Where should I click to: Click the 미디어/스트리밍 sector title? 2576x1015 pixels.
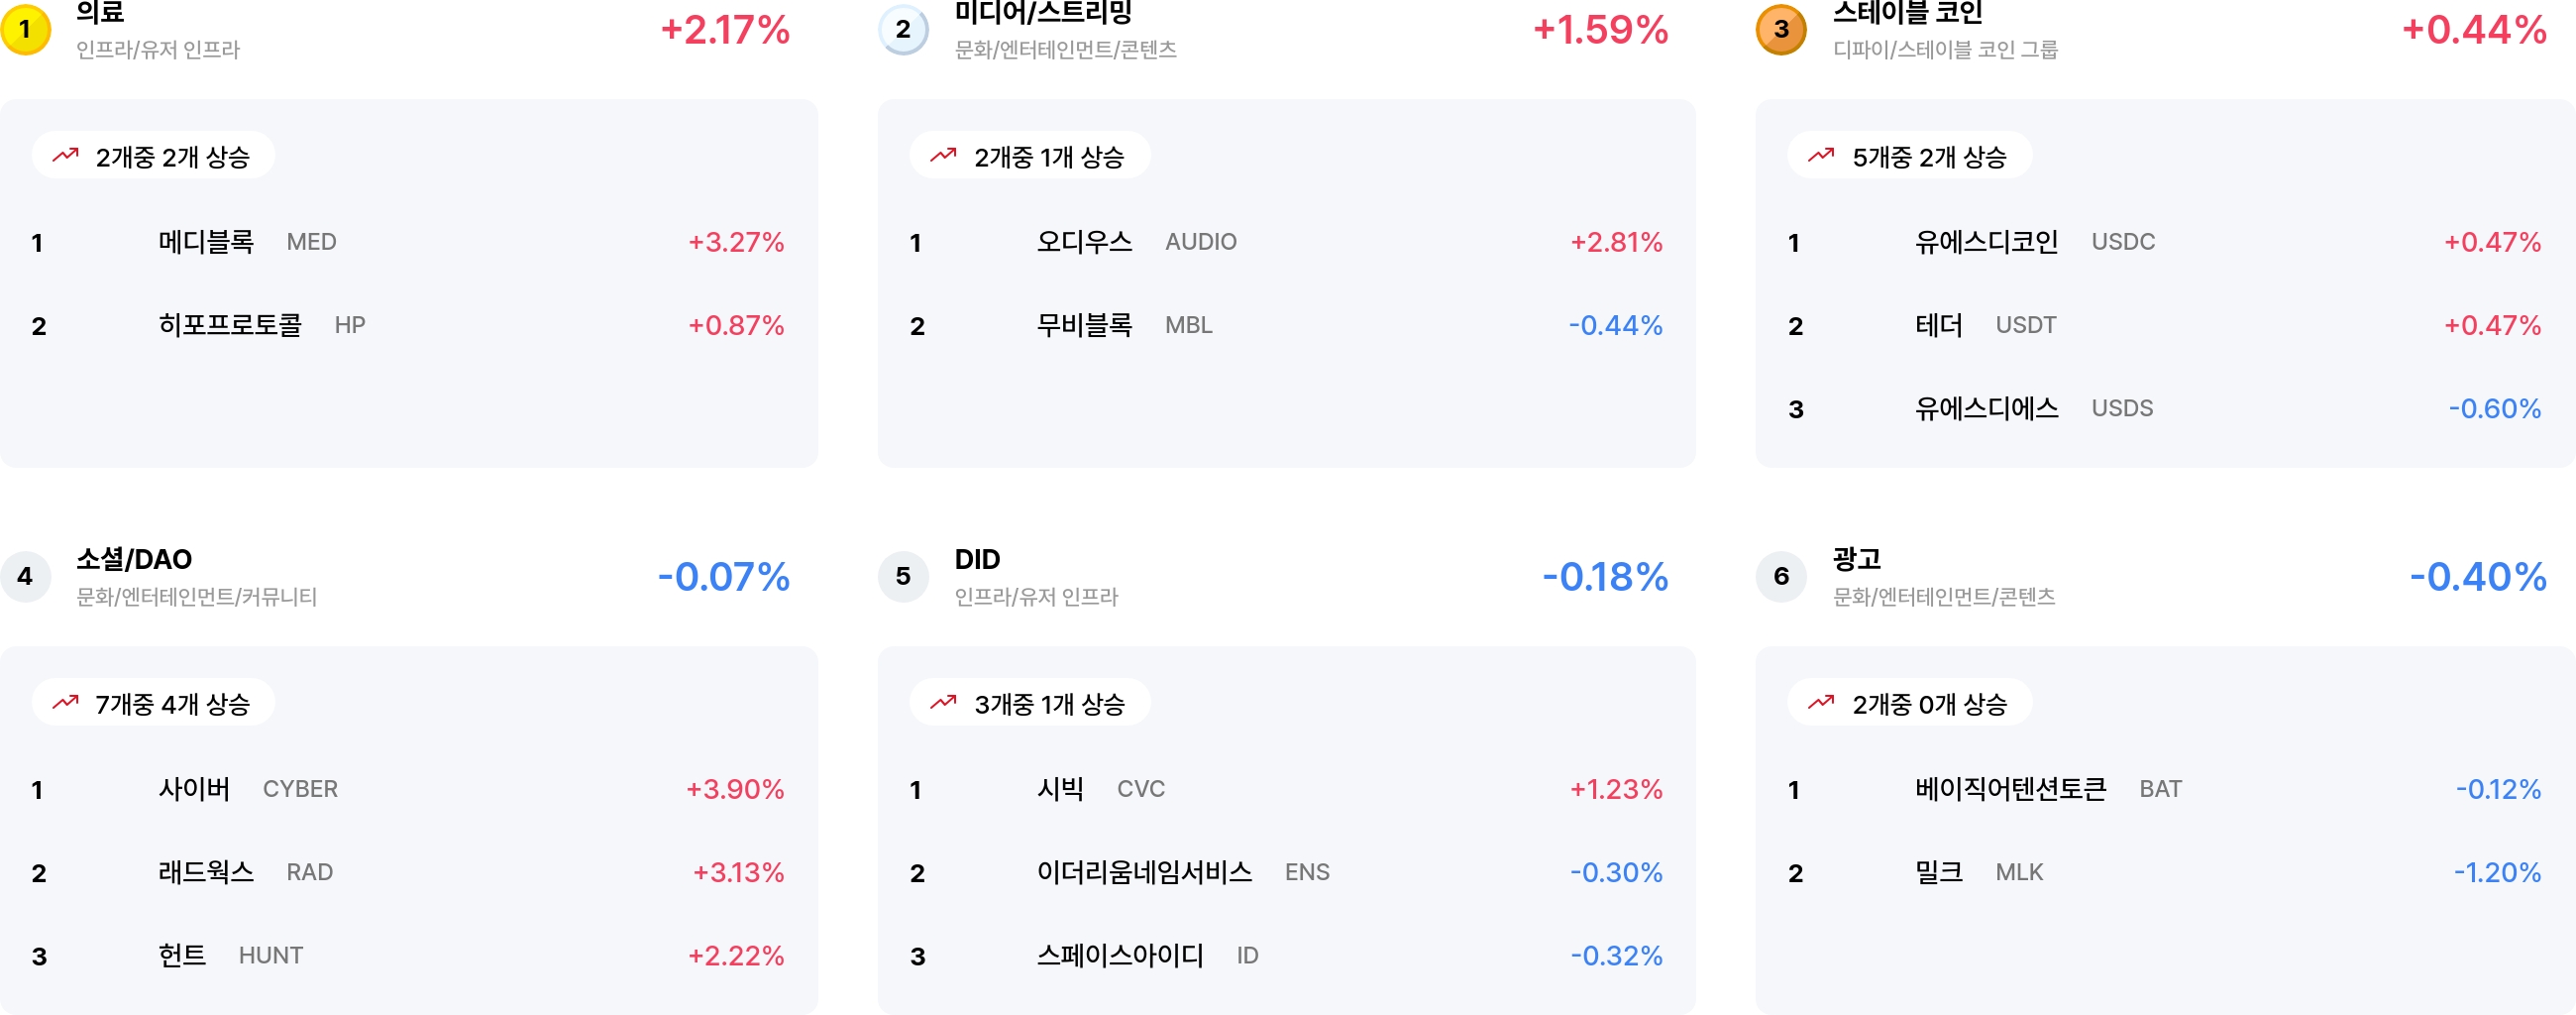click(x=1043, y=13)
